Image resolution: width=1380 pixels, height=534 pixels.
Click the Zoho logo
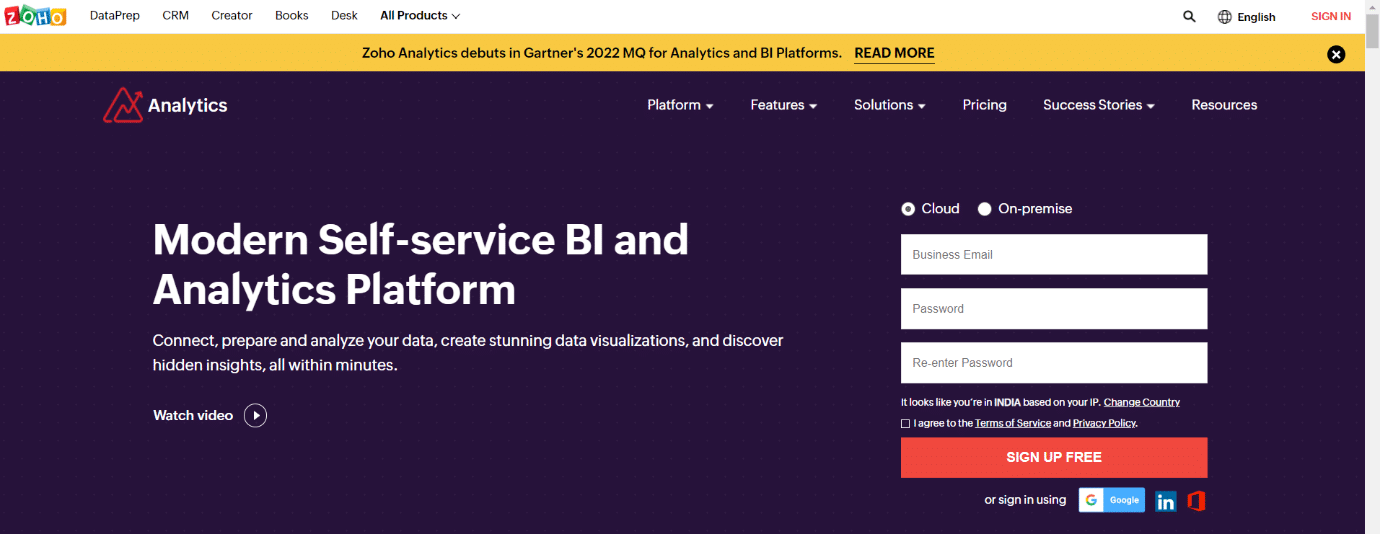click(x=35, y=16)
